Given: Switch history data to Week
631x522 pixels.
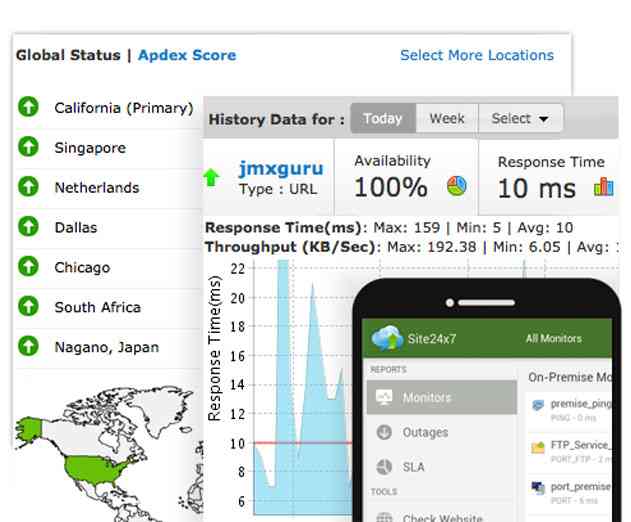Looking at the screenshot, I should [x=447, y=118].
